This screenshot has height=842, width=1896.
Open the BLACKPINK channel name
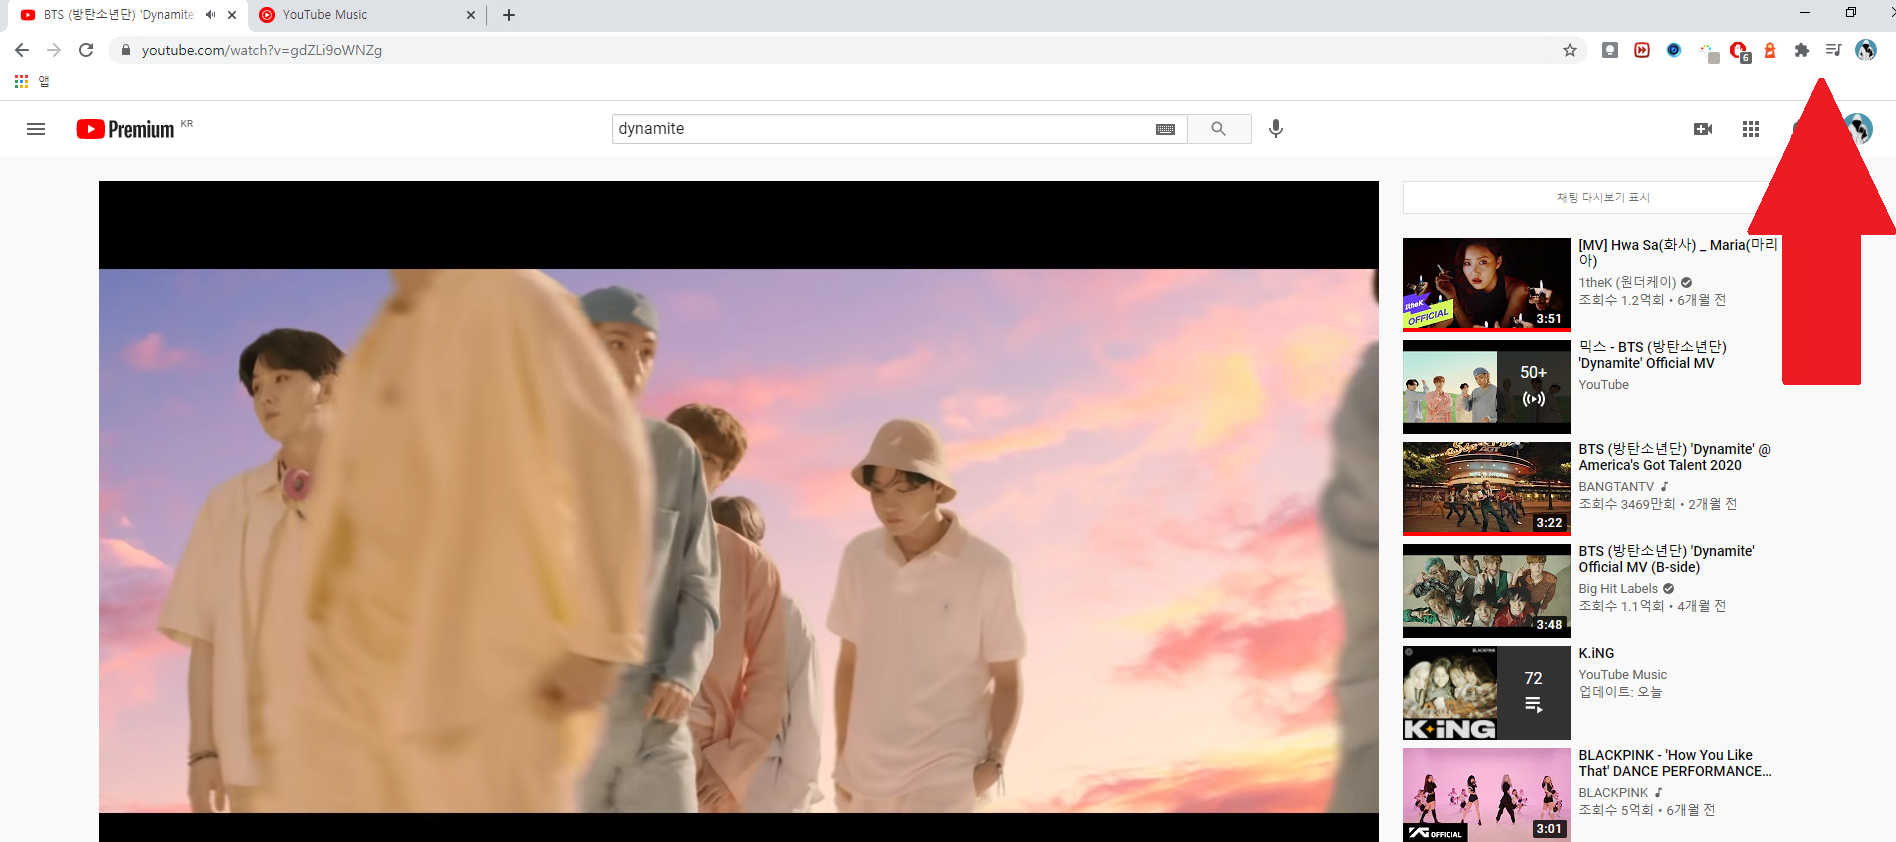(1613, 792)
